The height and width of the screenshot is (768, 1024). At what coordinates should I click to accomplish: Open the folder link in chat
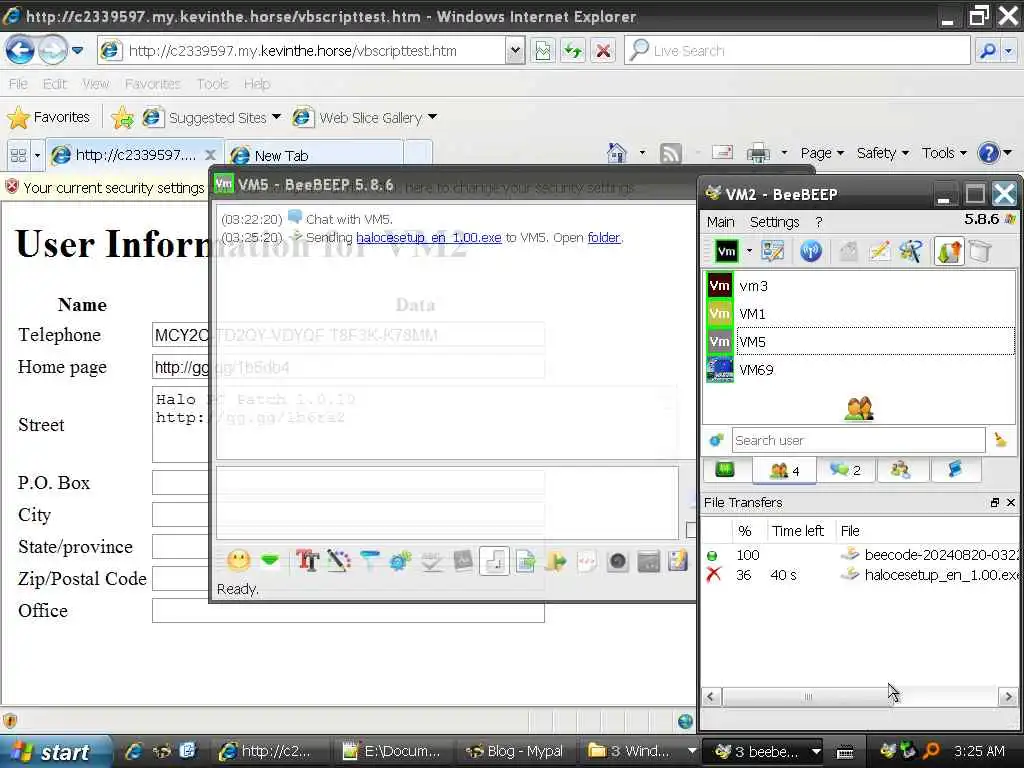coord(604,238)
